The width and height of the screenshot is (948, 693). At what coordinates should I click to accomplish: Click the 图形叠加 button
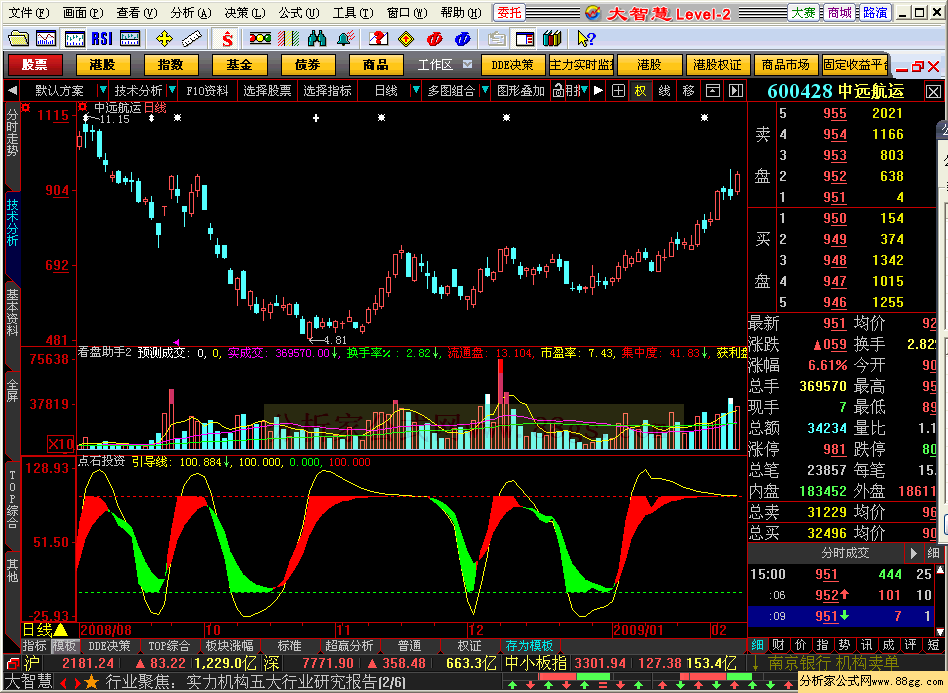coord(521,91)
